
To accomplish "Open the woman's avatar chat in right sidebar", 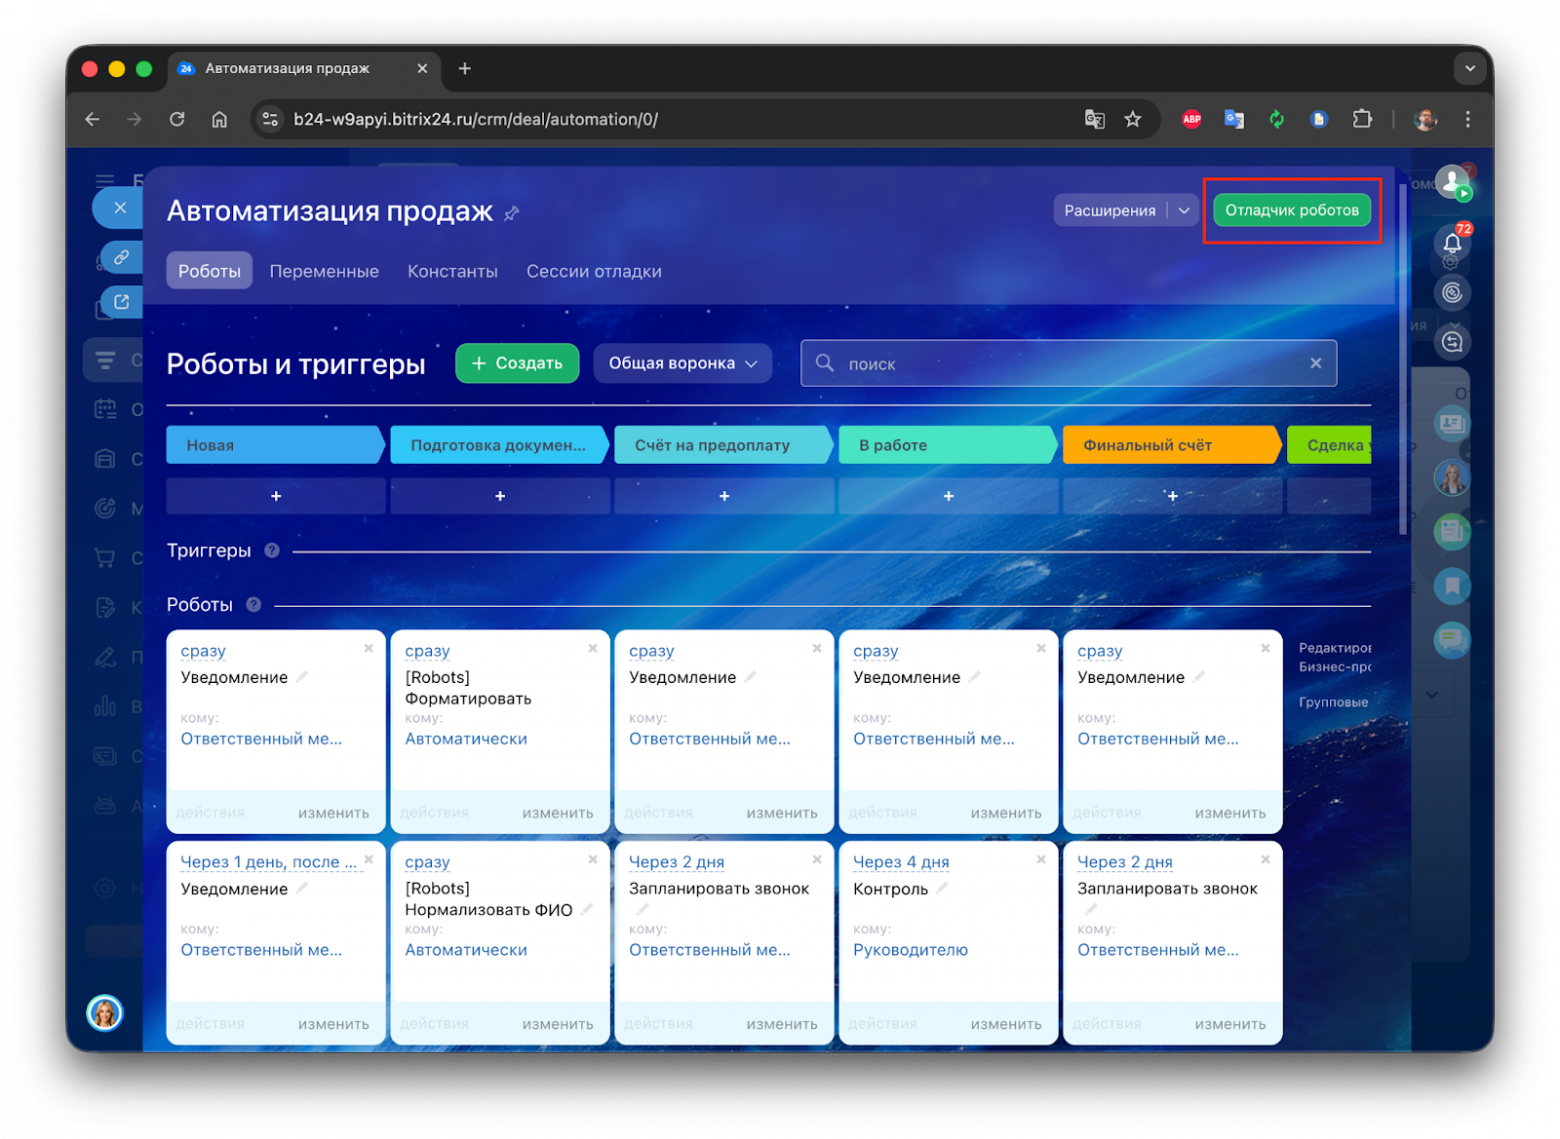I will [x=1452, y=478].
